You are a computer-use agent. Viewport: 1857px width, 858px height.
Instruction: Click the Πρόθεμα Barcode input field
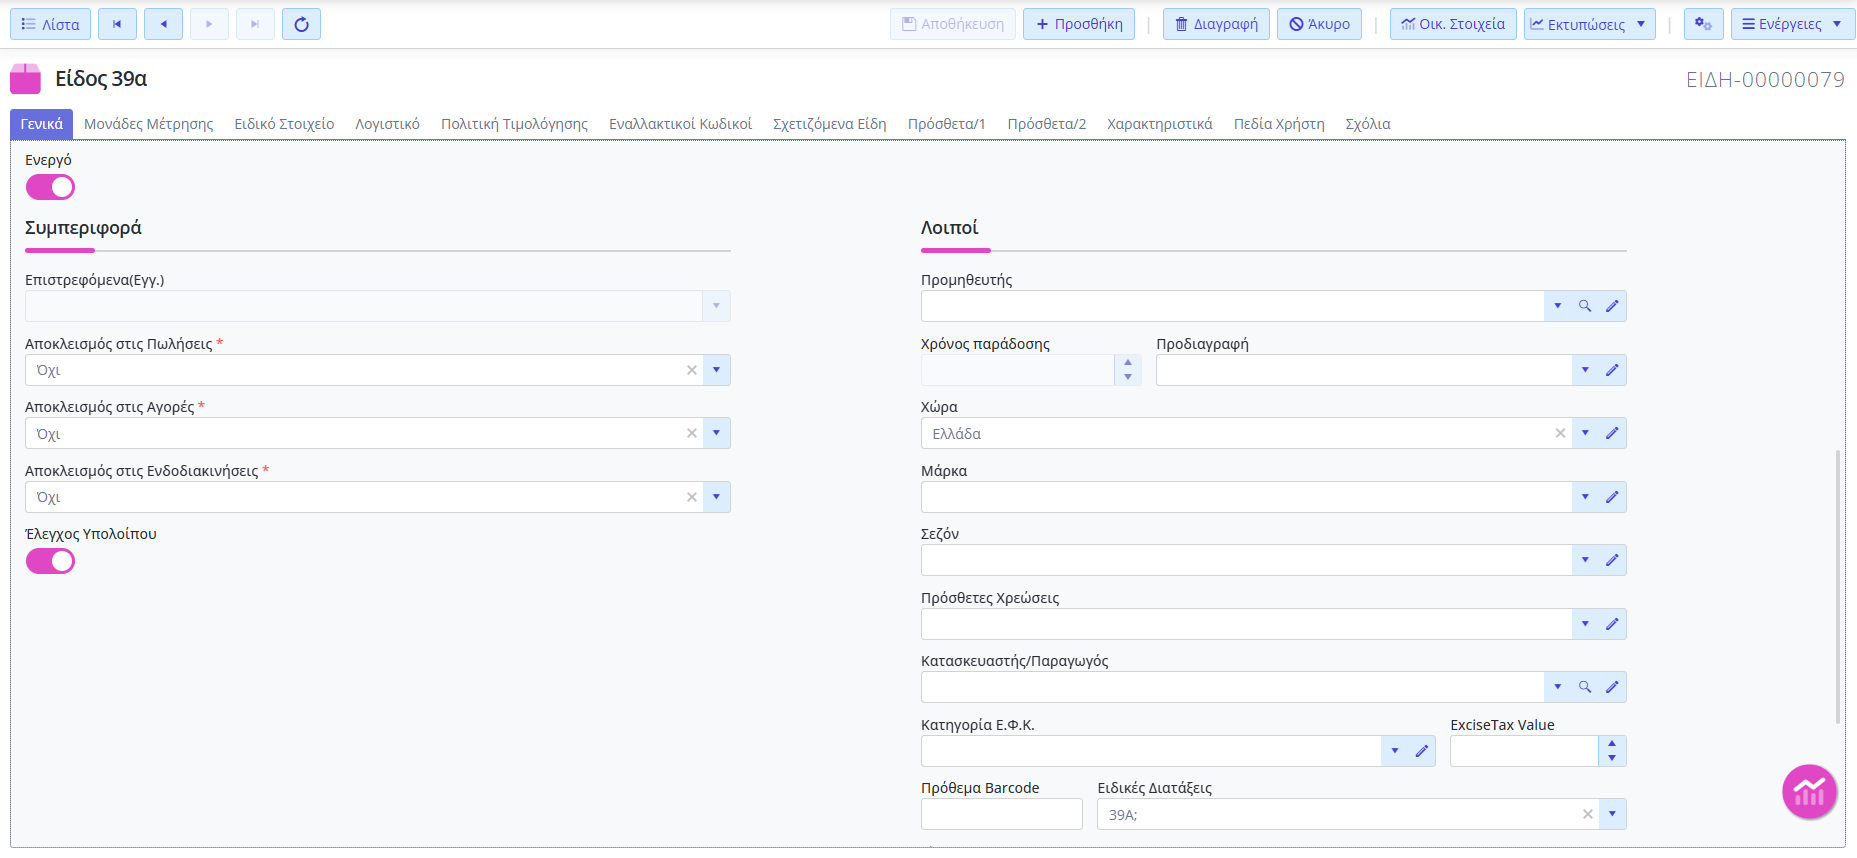[1001, 814]
